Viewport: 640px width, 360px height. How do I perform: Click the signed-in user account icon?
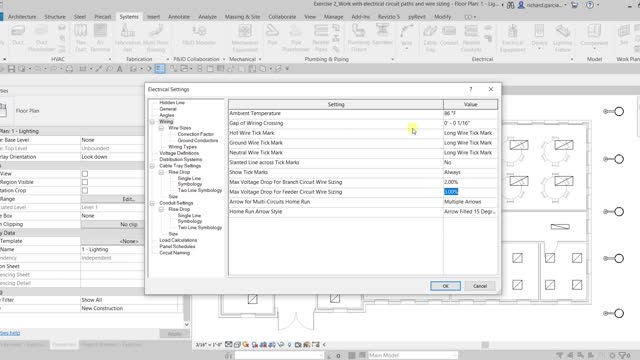pos(521,5)
